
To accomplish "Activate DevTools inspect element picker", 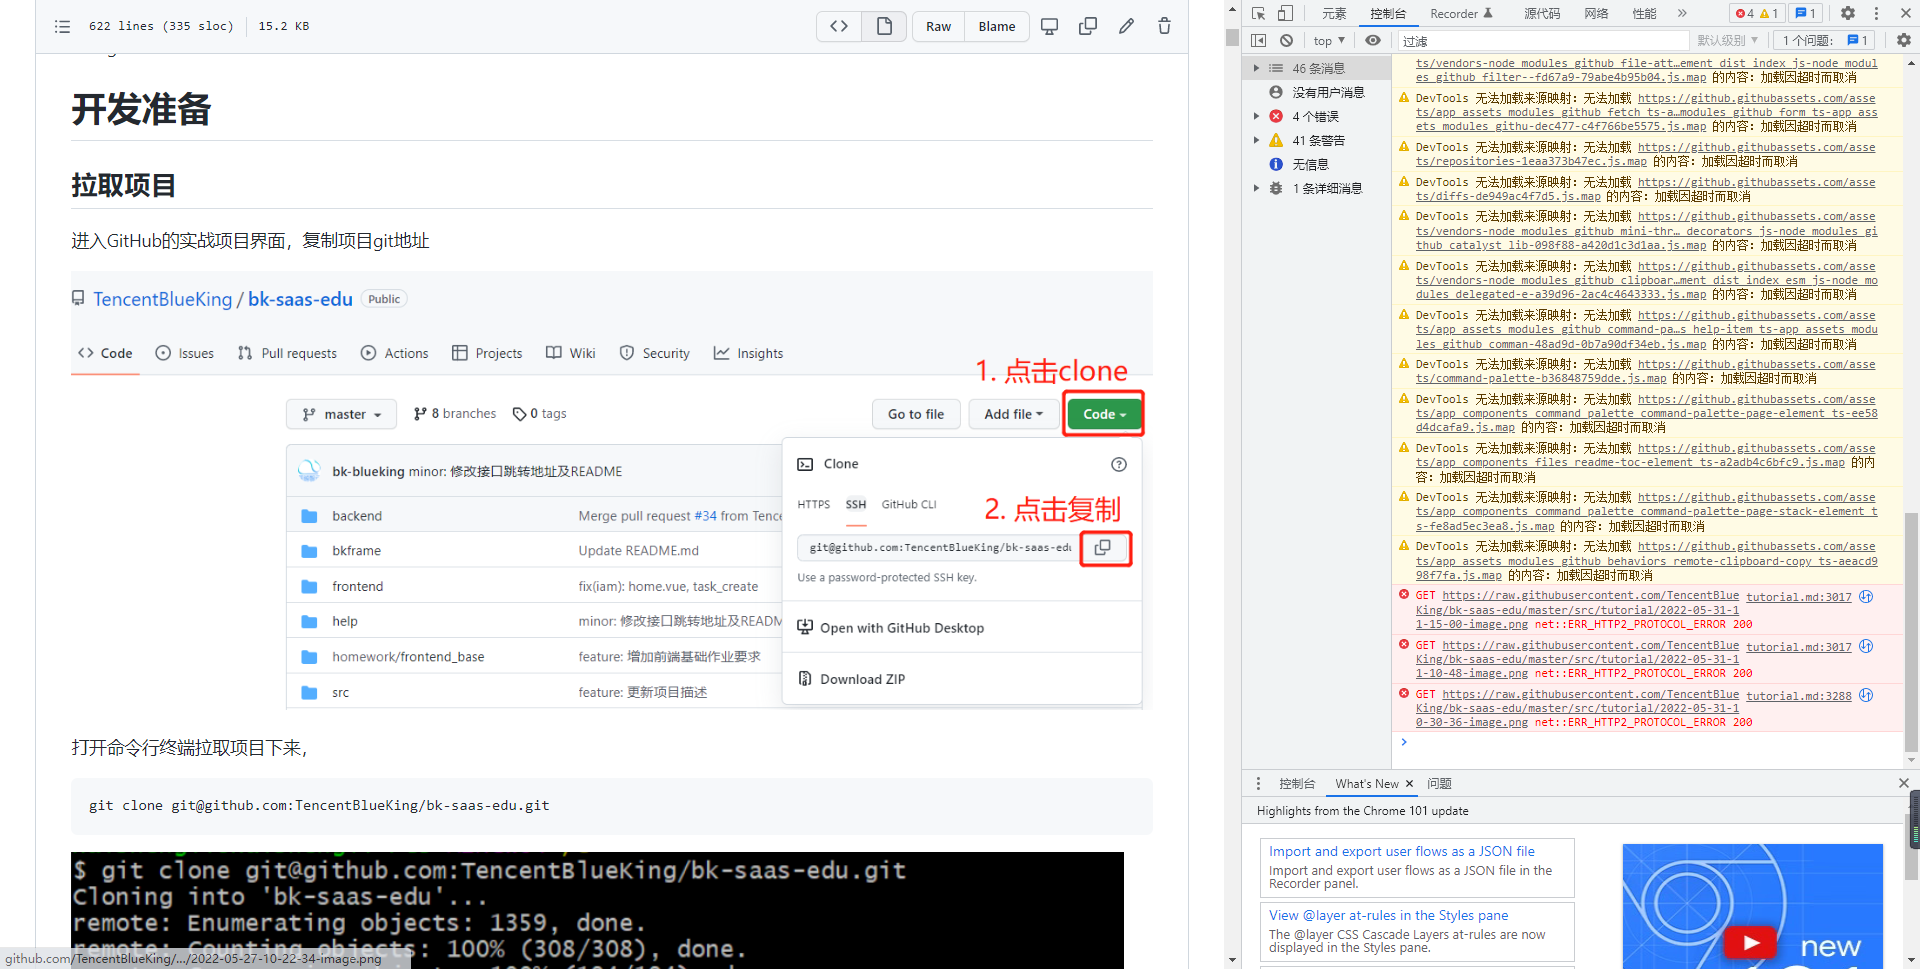I will point(1259,13).
